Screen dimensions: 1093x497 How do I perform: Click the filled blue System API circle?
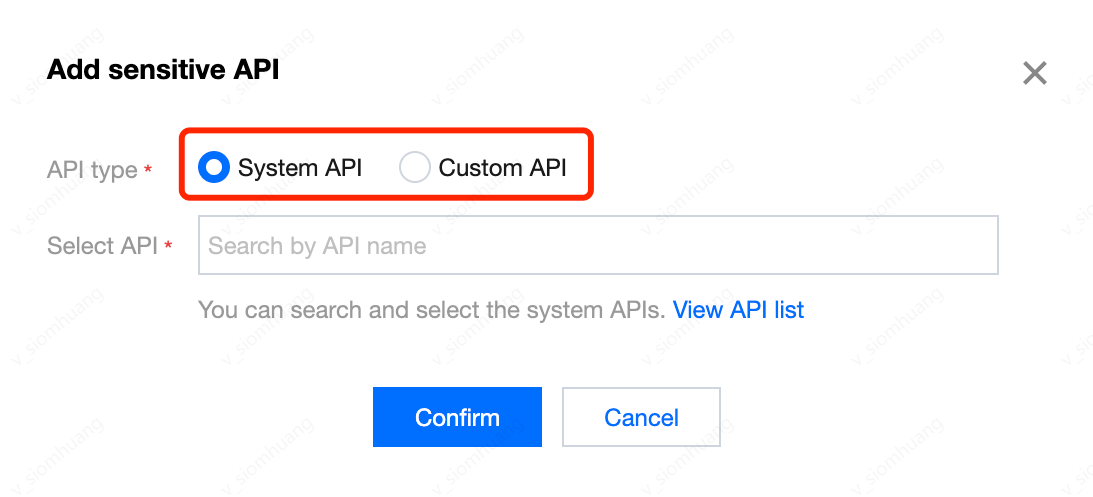click(214, 168)
